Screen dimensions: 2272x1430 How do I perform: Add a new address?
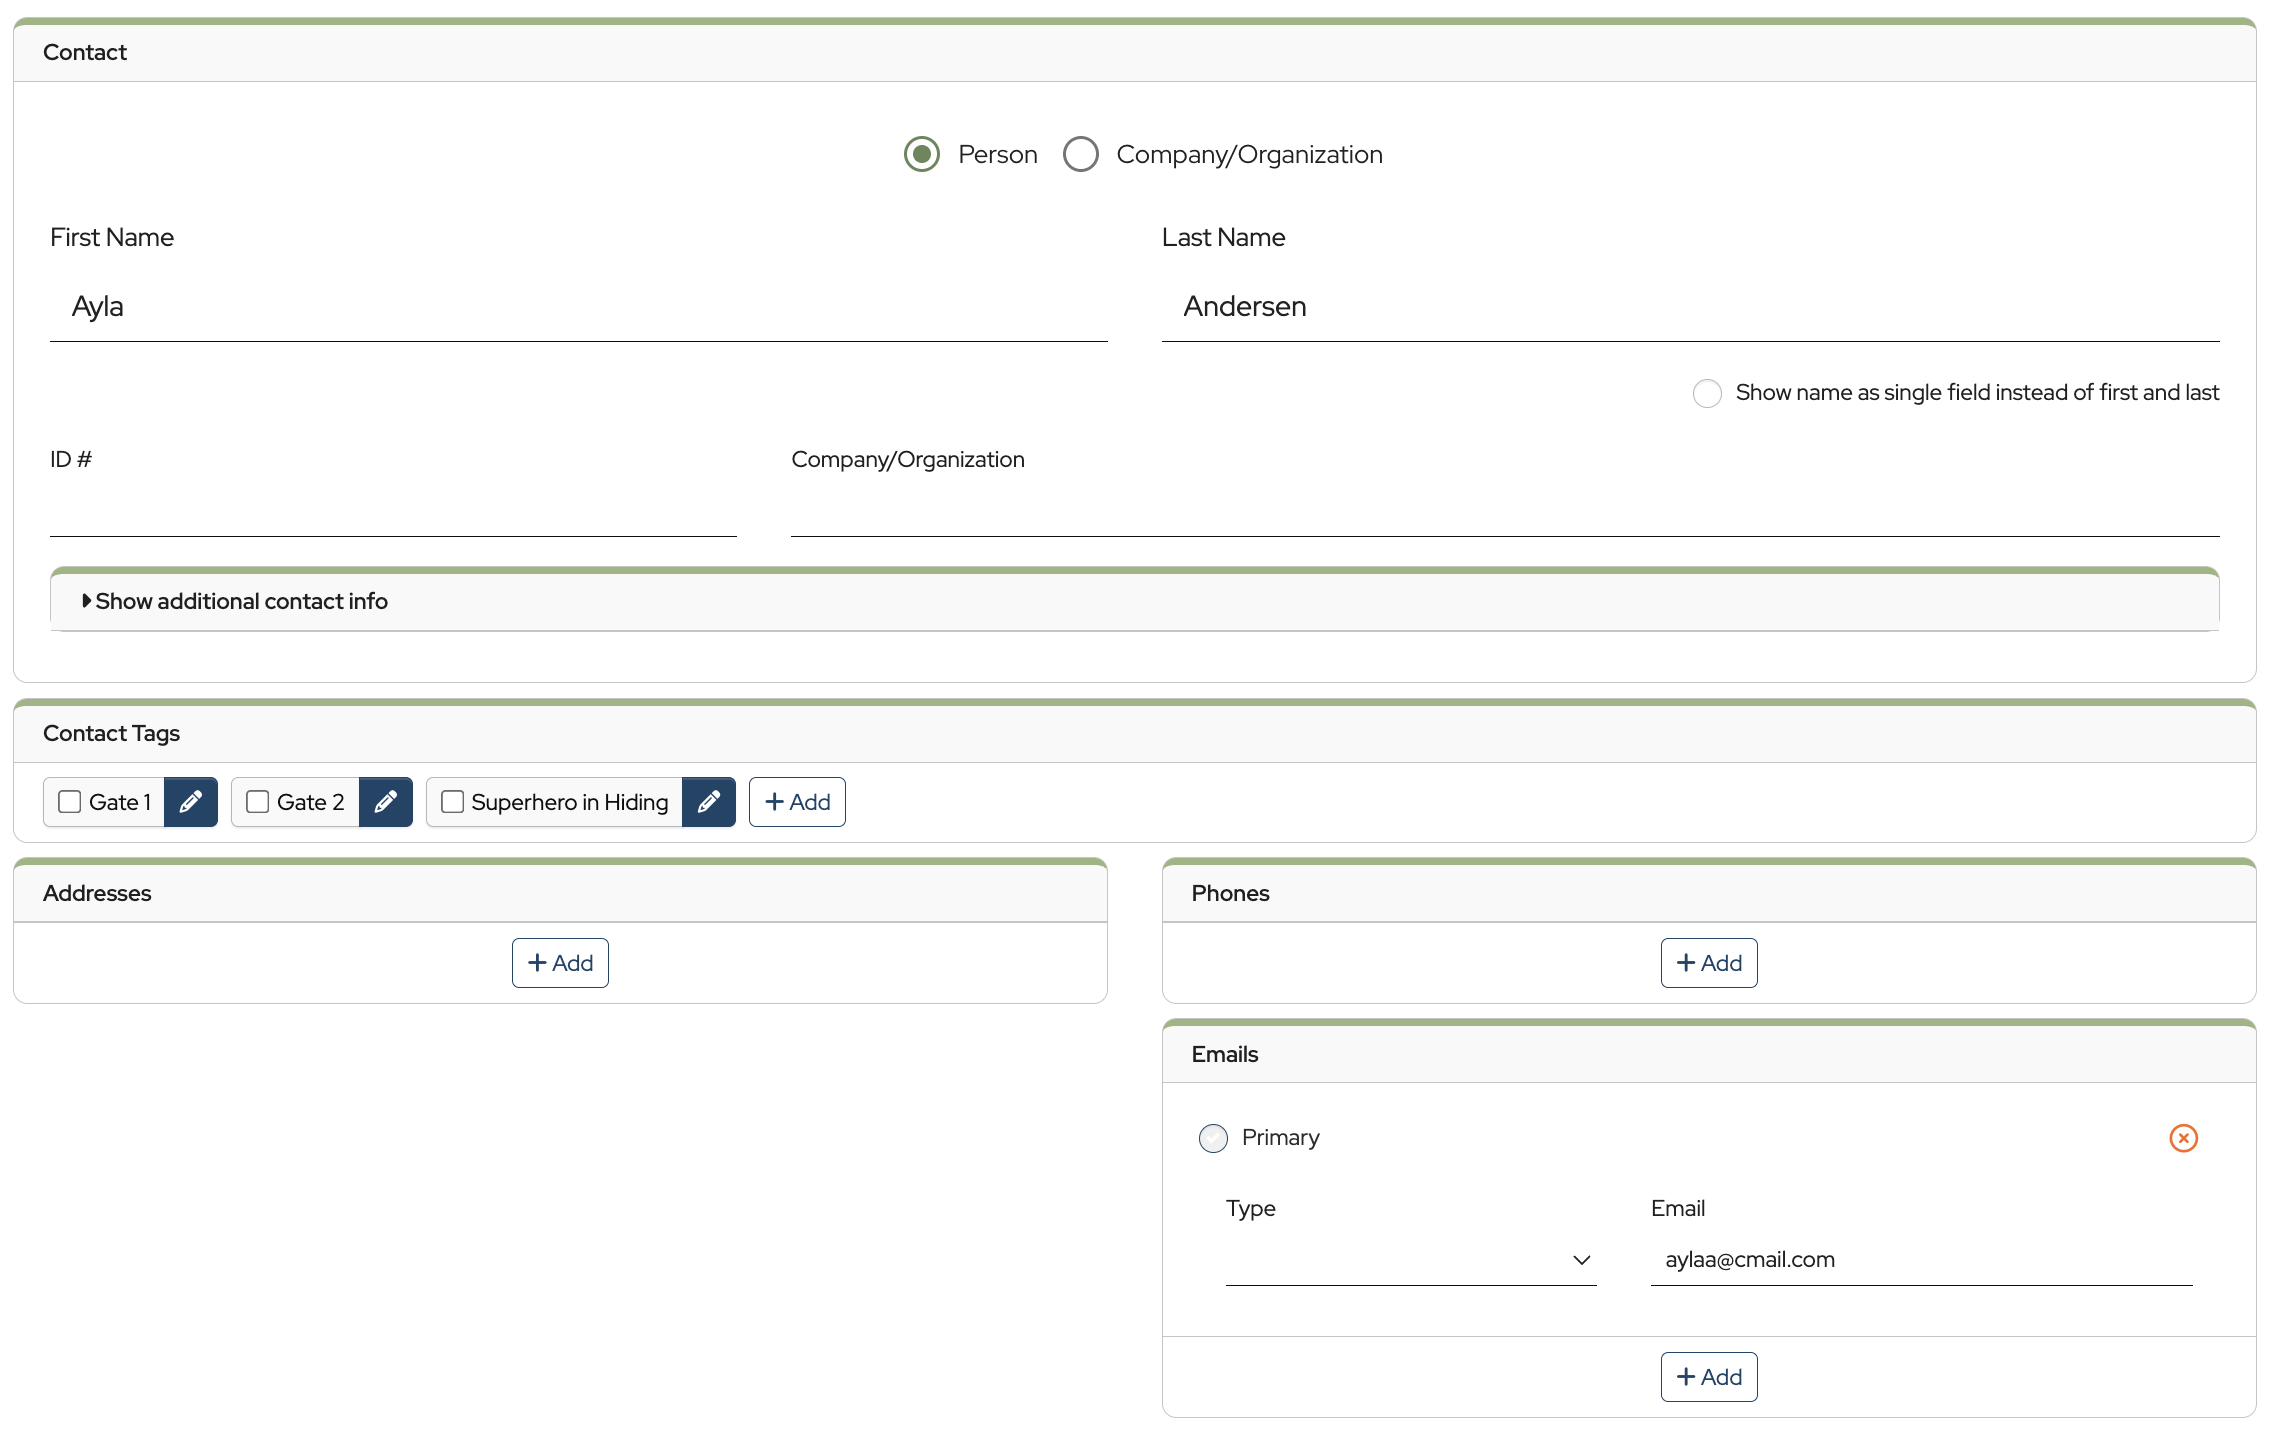point(560,963)
